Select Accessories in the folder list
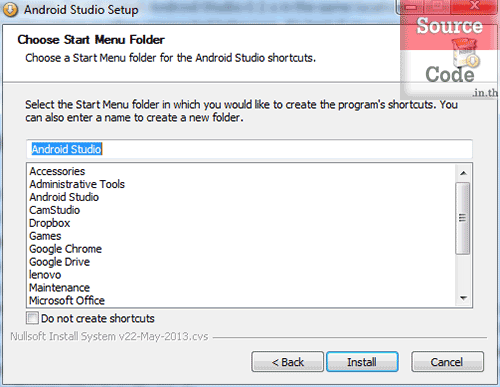Screen dimensions: 500x387 pyautogui.click(x=57, y=171)
